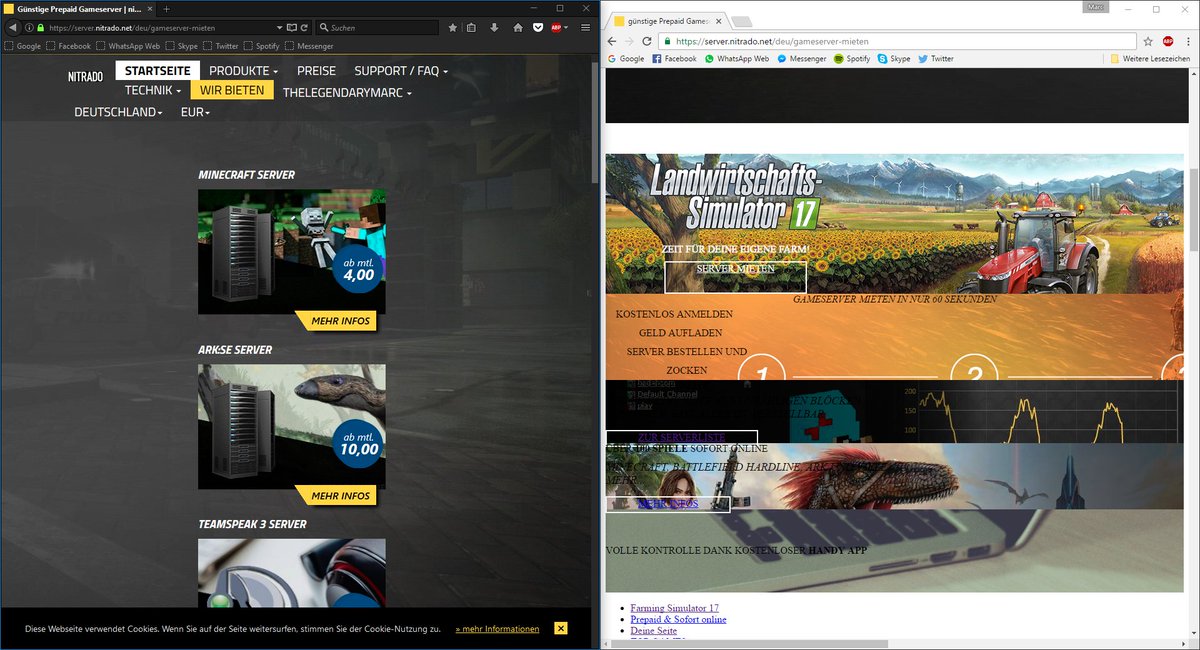Open Messenger bookmark in Chrome bar
This screenshot has height=650, width=1200.
pyautogui.click(x=802, y=59)
